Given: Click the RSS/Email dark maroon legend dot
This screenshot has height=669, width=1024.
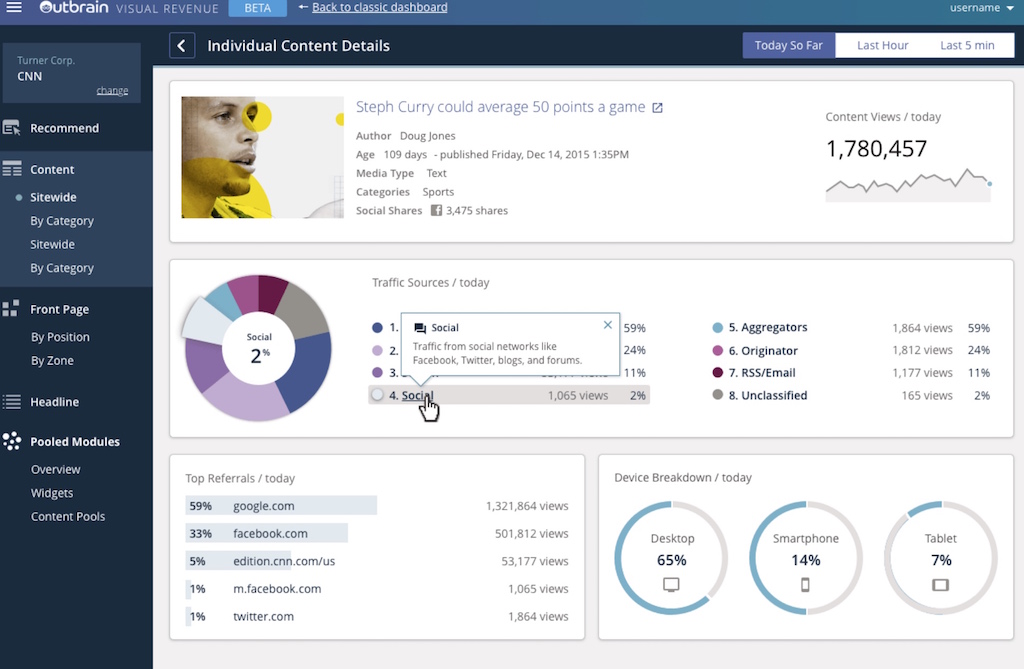Looking at the screenshot, I should pyautogui.click(x=717, y=372).
